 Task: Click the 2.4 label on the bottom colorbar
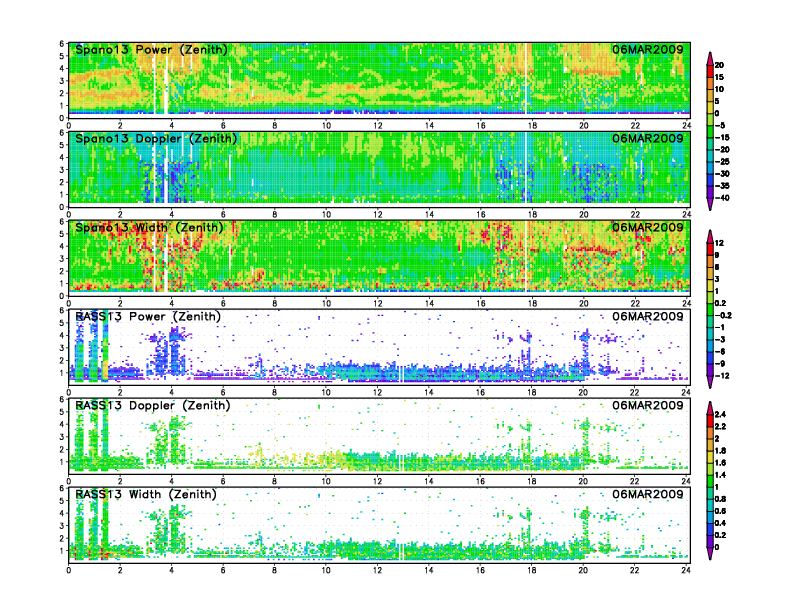[720, 415]
